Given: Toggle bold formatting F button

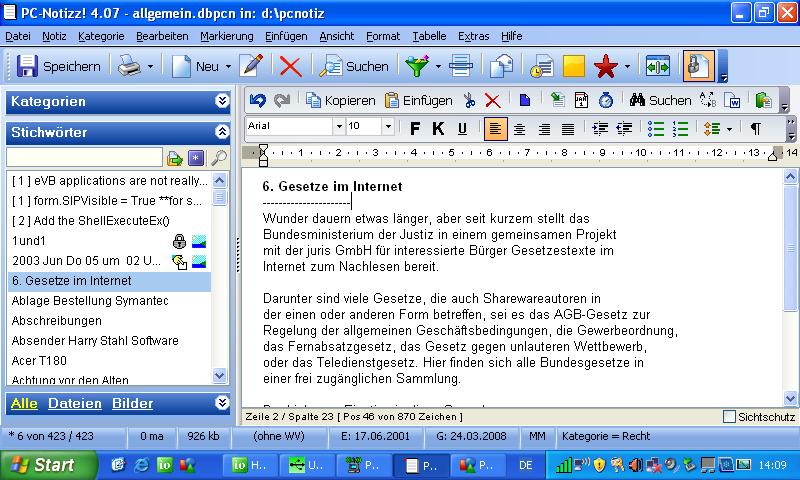Looking at the screenshot, I should 415,128.
